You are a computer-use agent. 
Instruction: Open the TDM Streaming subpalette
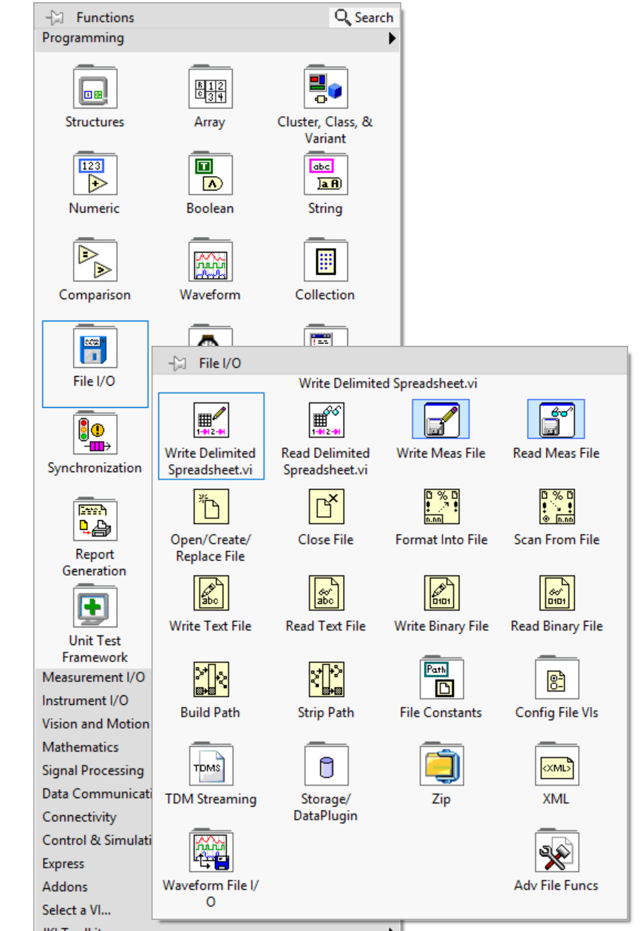click(211, 767)
